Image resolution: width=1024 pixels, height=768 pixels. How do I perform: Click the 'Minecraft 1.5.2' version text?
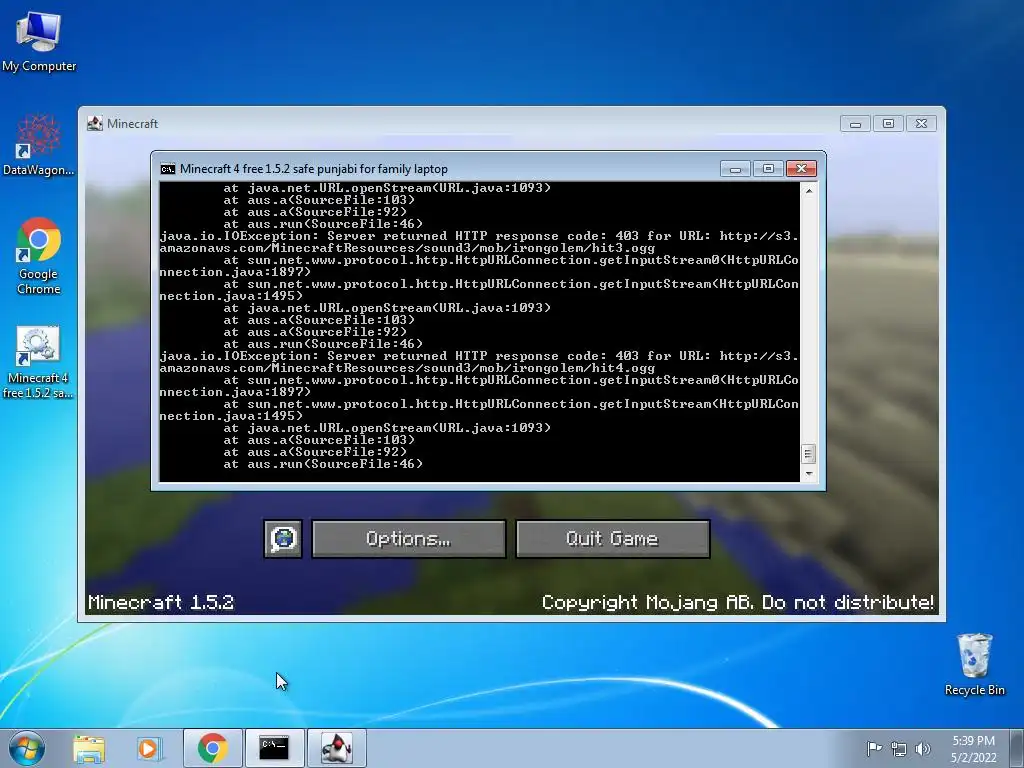coord(161,602)
